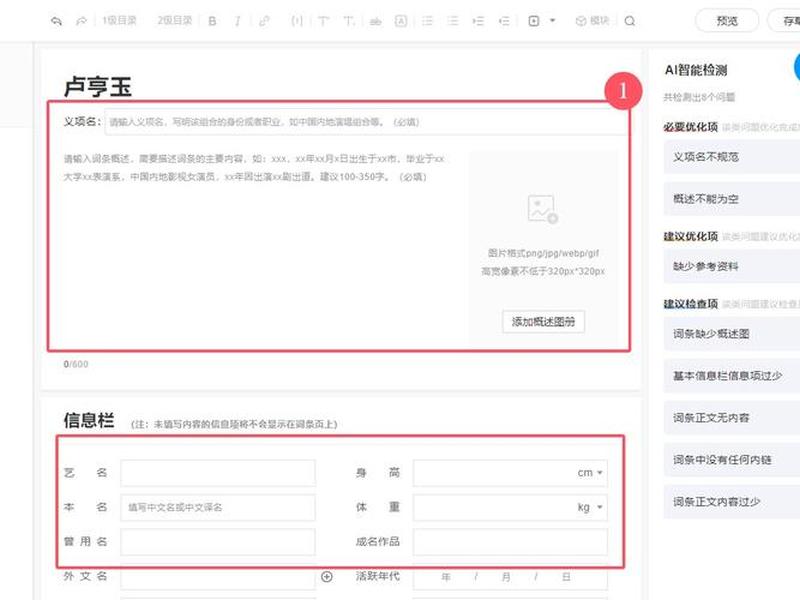Click the 义项名 input field

(366, 122)
